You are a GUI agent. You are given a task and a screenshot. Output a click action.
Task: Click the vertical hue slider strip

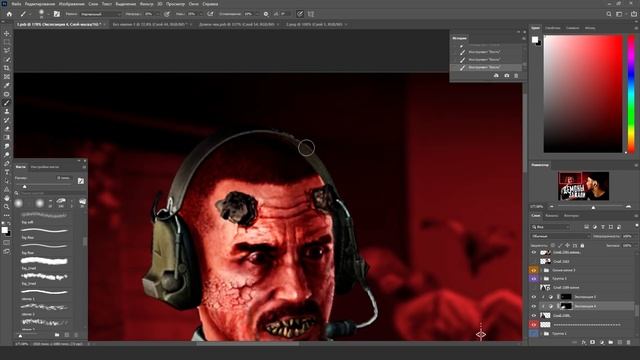point(631,94)
